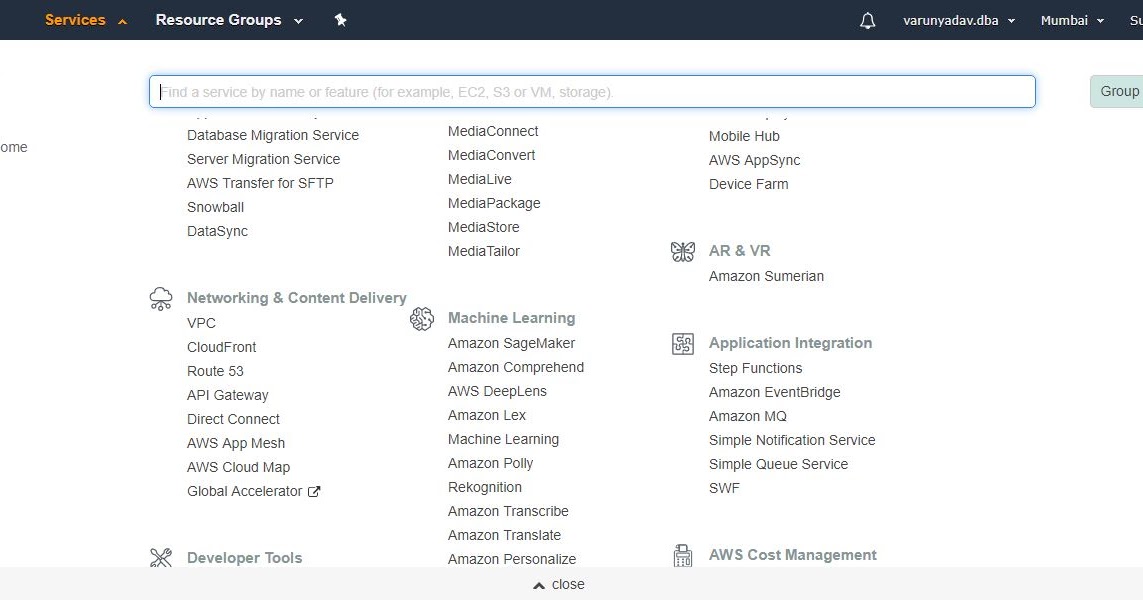Open the varunyadav.dba account dropdown
Screen dimensions: 1143x600
pyautogui.click(x=958, y=21)
